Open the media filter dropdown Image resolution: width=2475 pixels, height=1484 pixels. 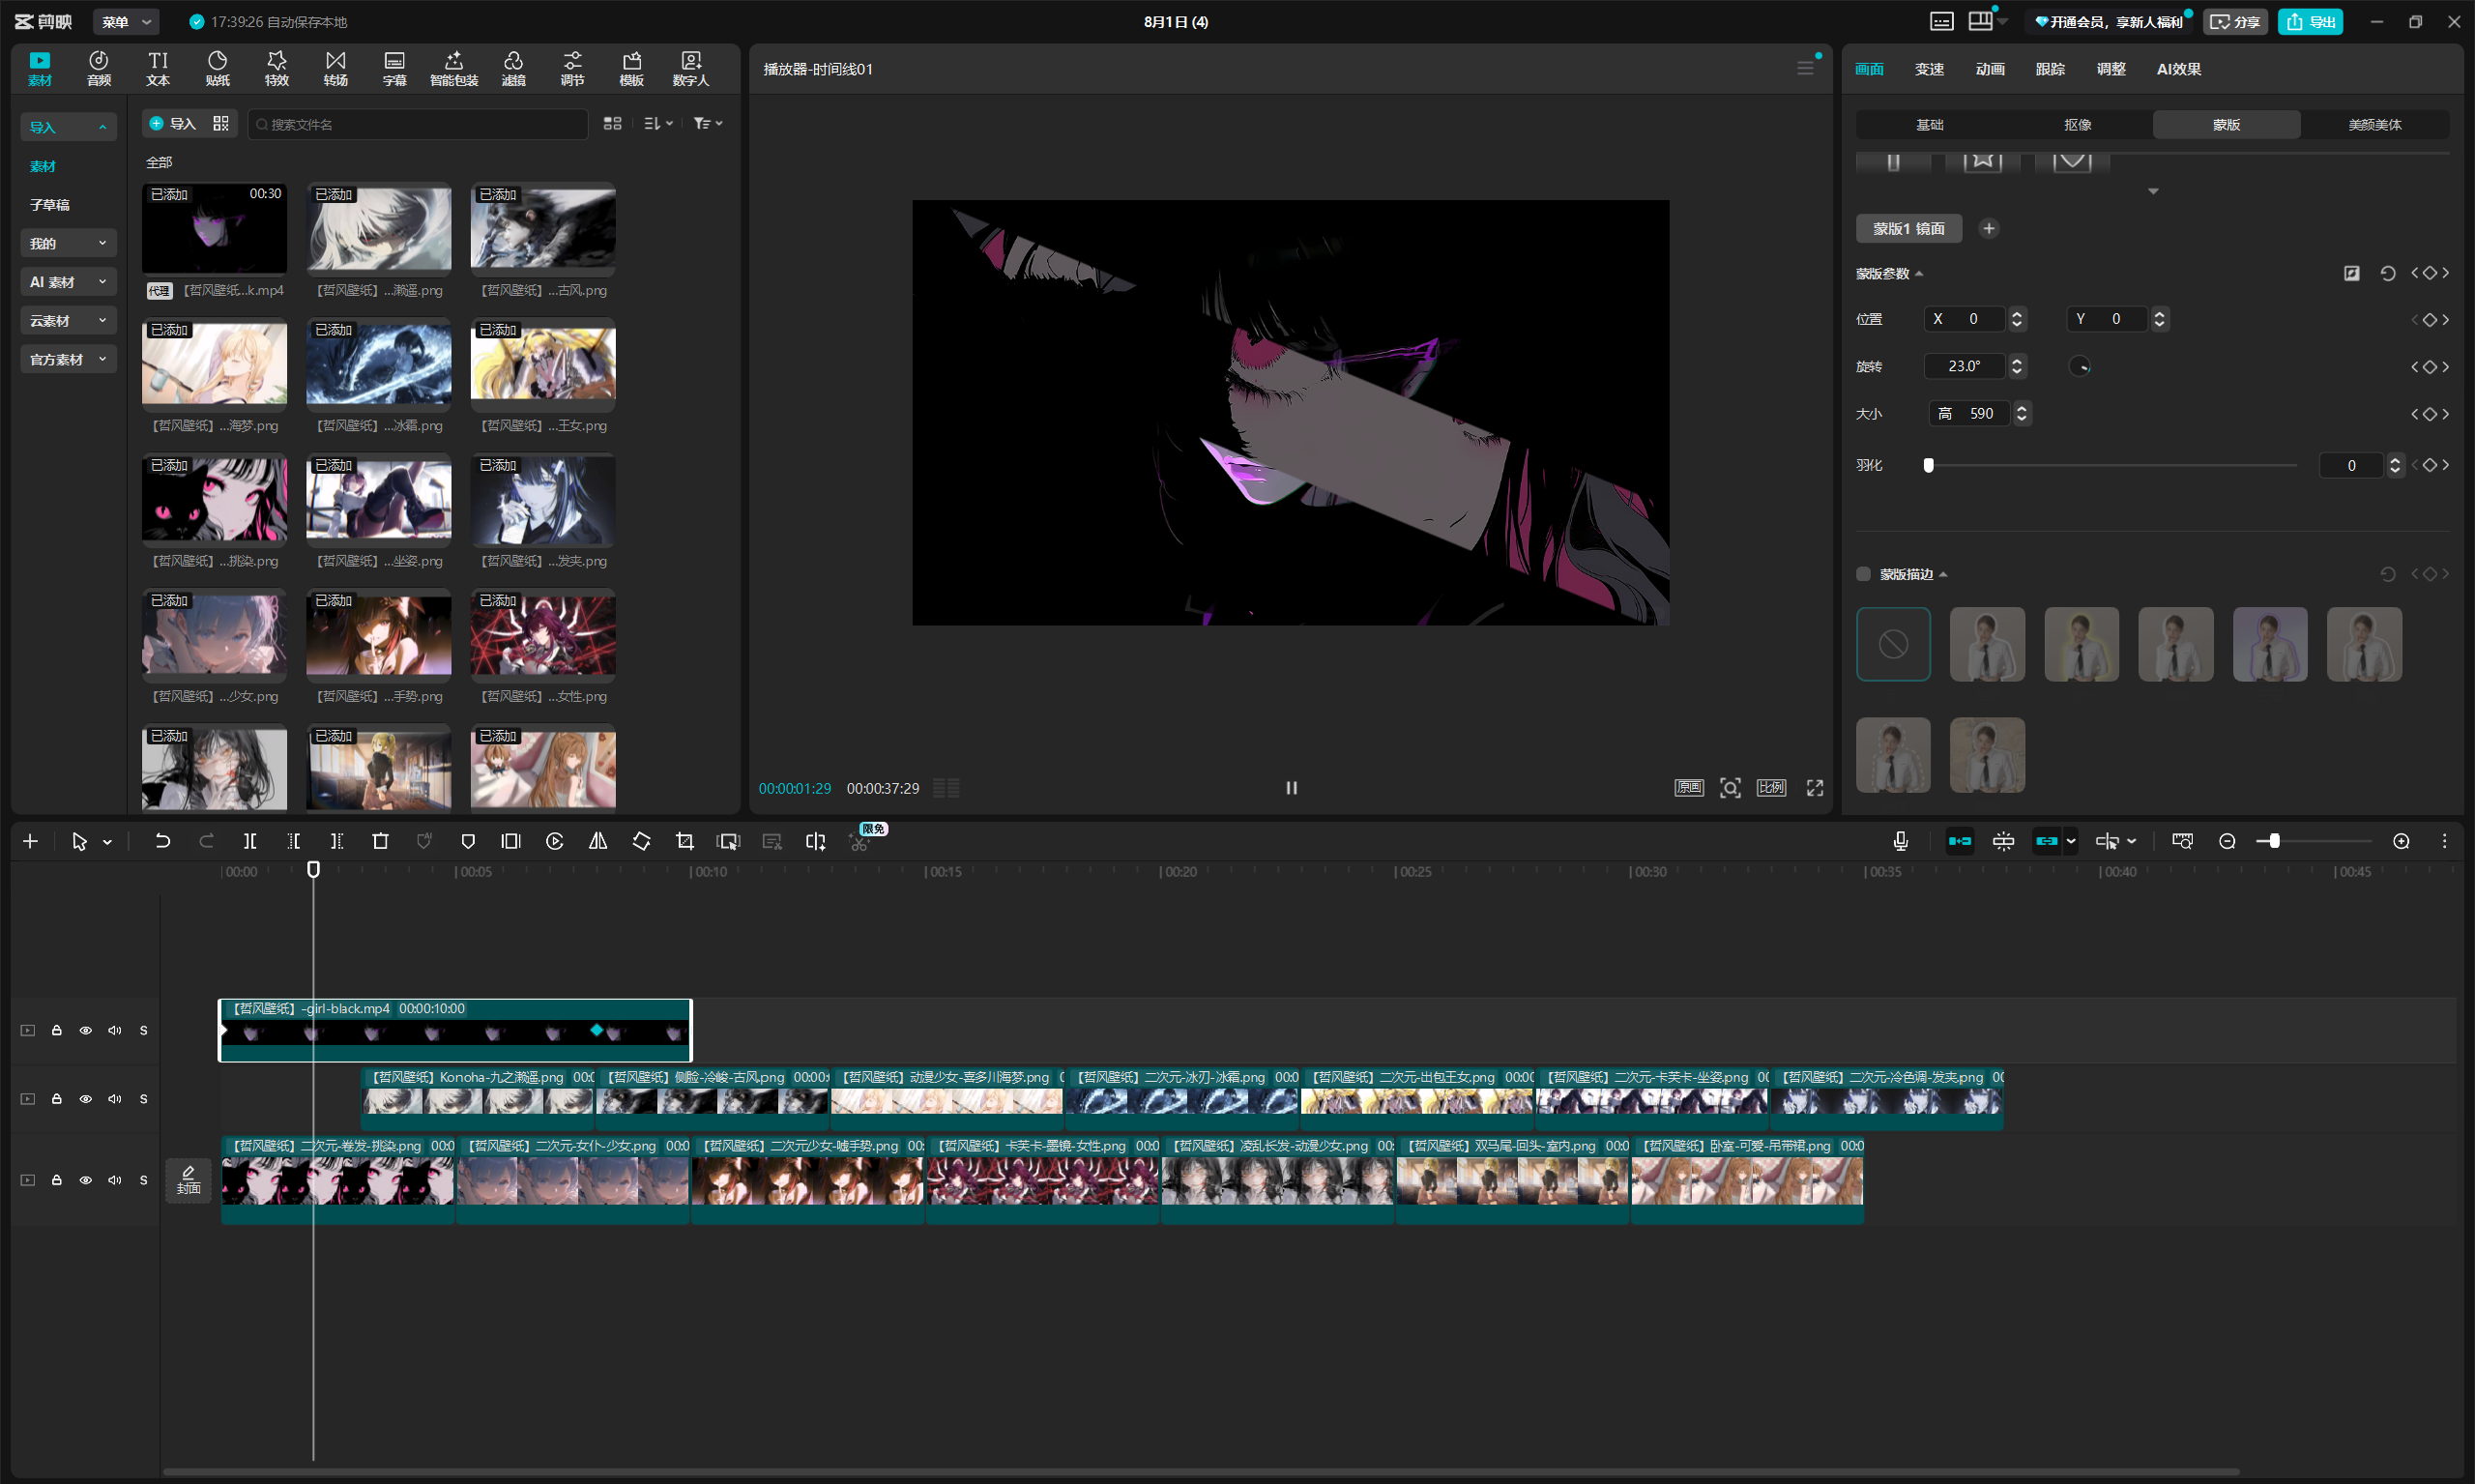coord(708,123)
